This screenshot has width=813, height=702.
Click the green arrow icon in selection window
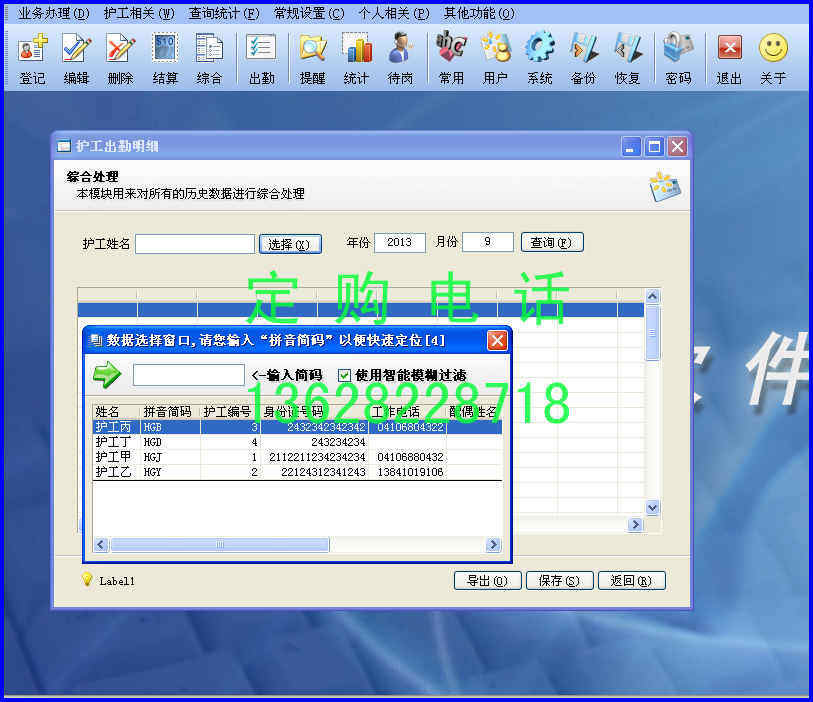click(107, 374)
